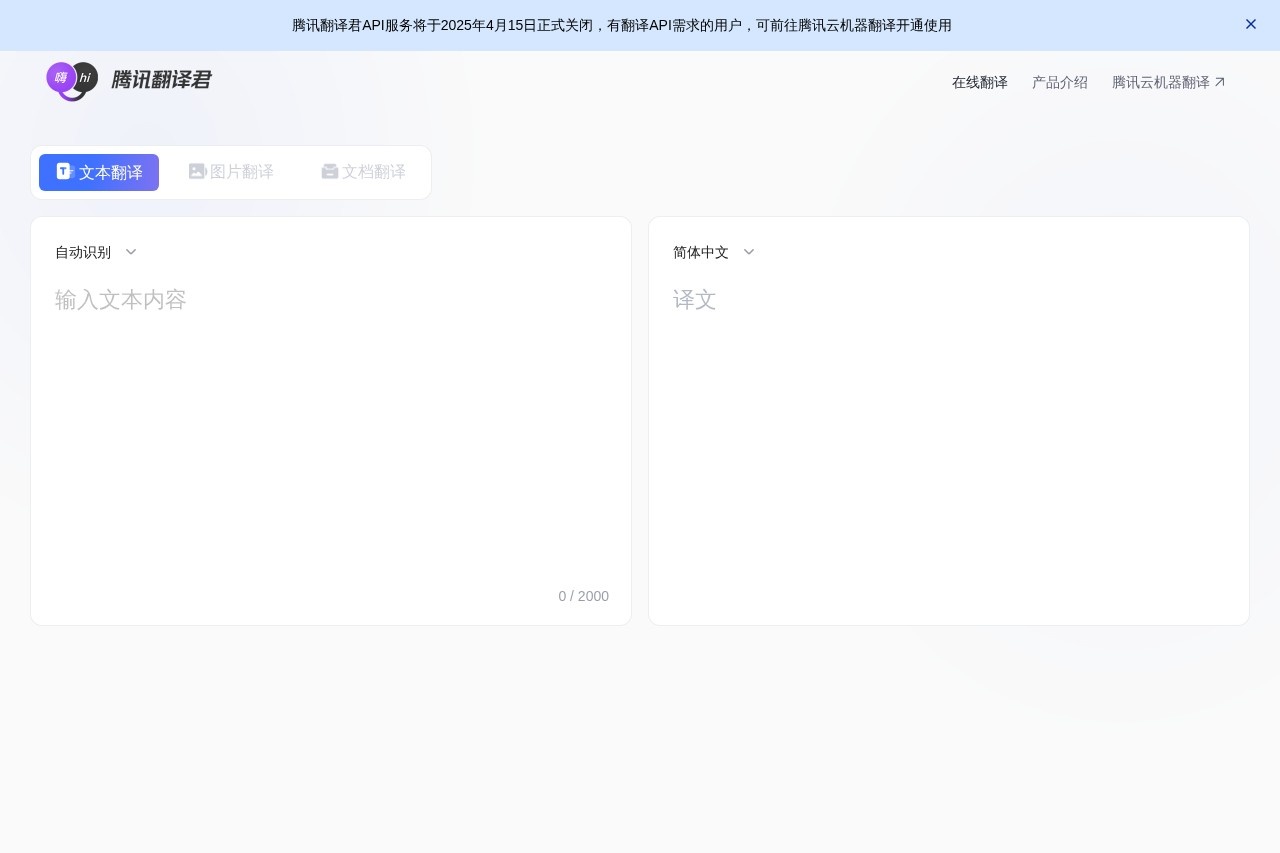Click the chevron beside 自动识别
The image size is (1280, 853).
point(130,252)
